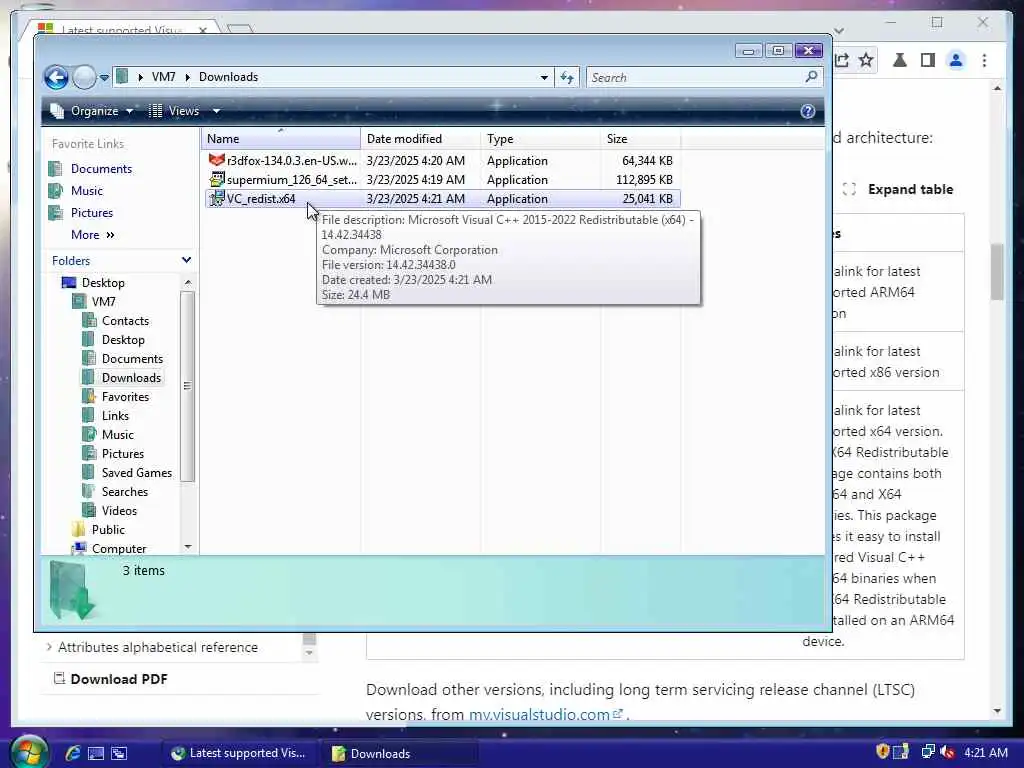Select Music folder in folder tree
The width and height of the screenshot is (1024, 768).
(x=118, y=434)
